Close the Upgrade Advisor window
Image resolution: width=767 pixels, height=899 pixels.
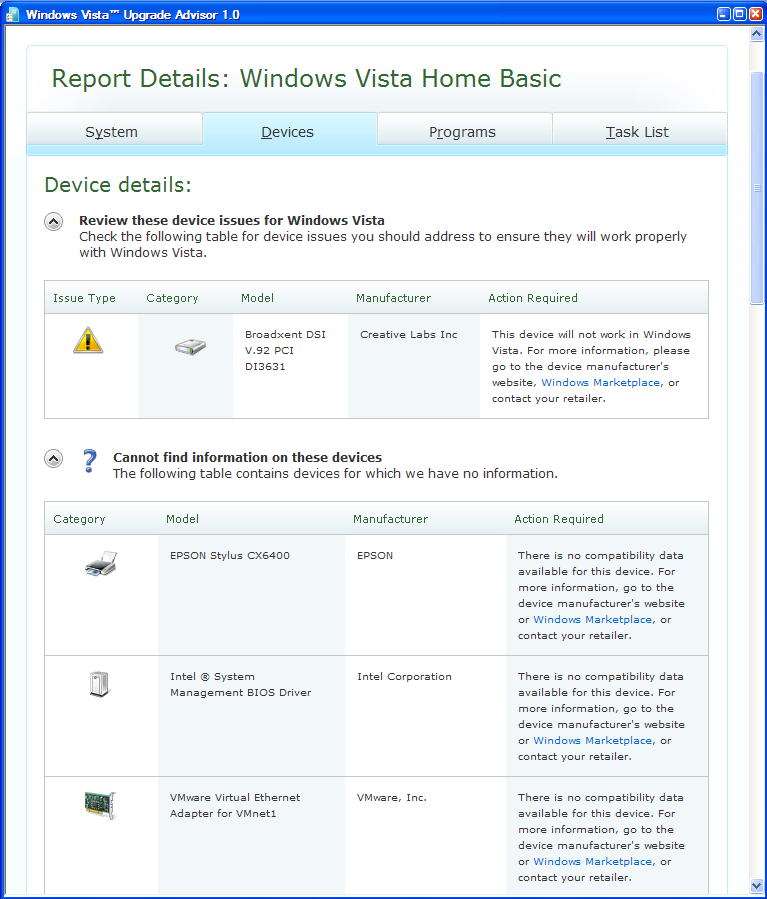click(756, 14)
